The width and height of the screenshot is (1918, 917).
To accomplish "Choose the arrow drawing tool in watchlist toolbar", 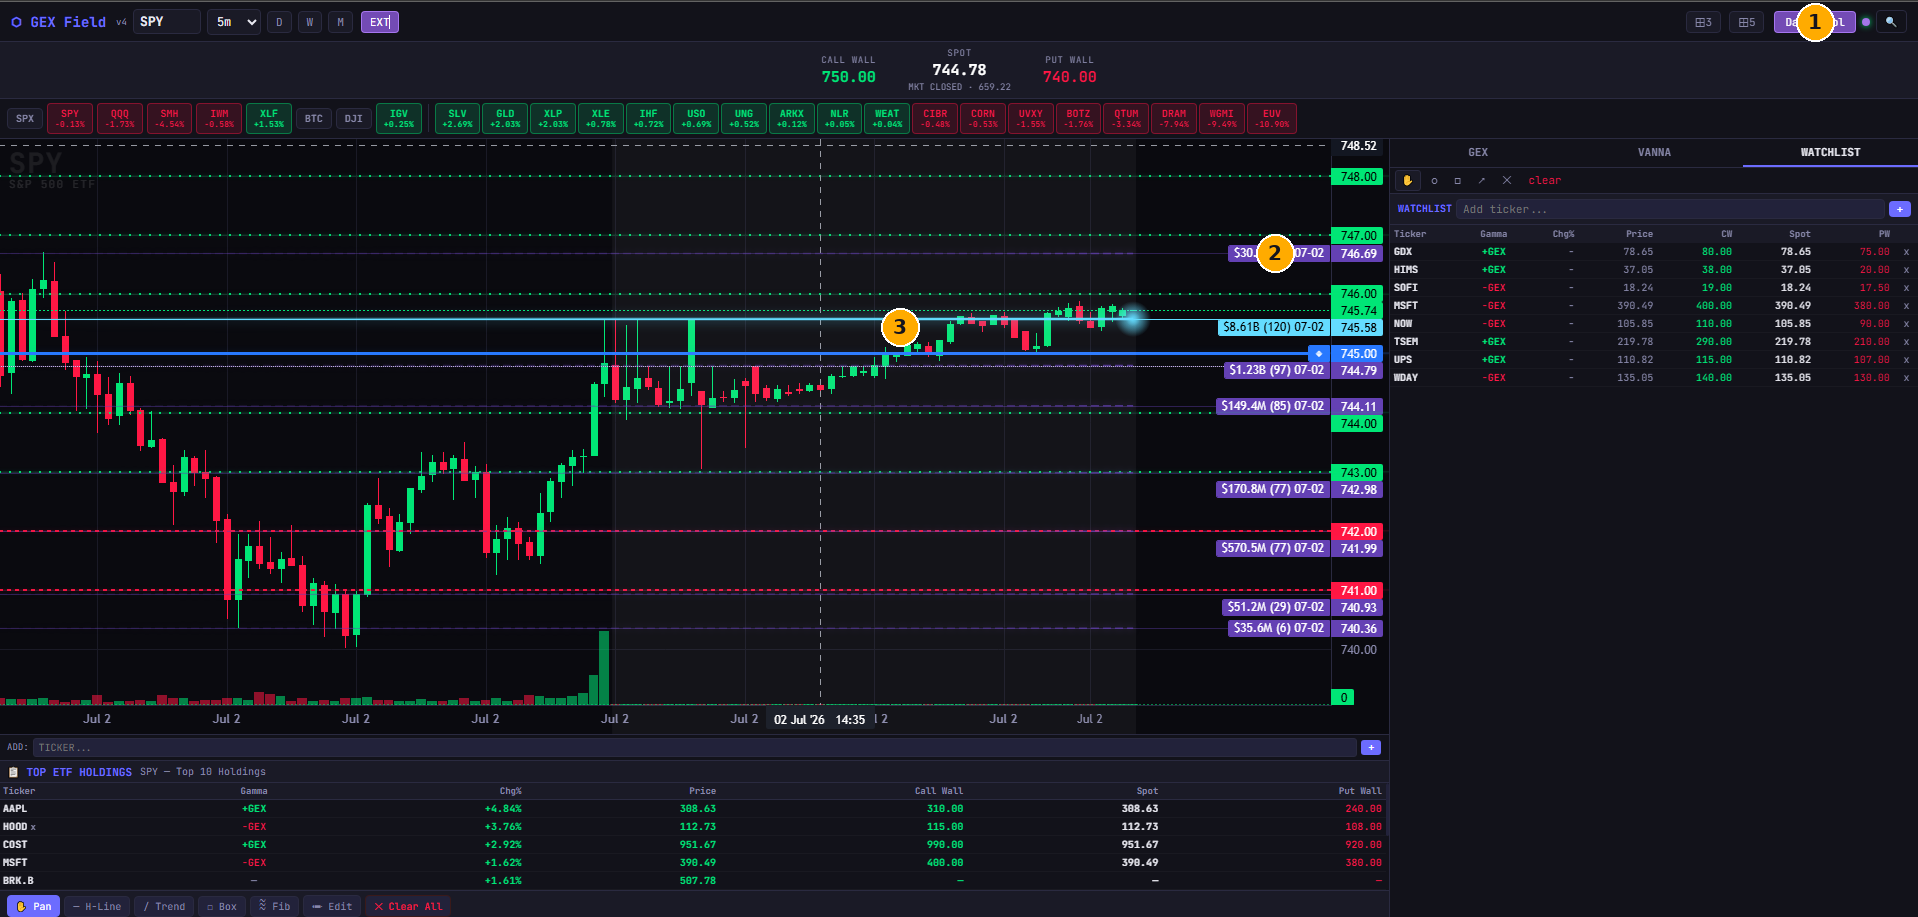I will 1482,181.
